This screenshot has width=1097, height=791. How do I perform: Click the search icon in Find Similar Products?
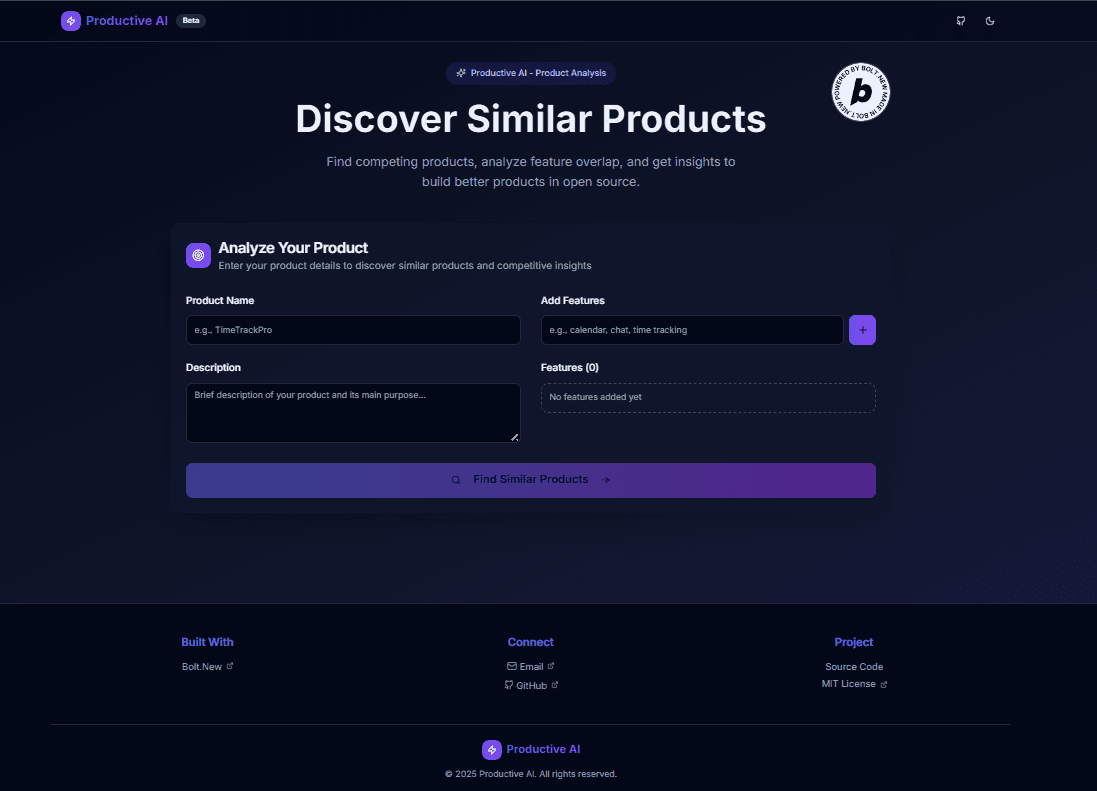(x=455, y=480)
